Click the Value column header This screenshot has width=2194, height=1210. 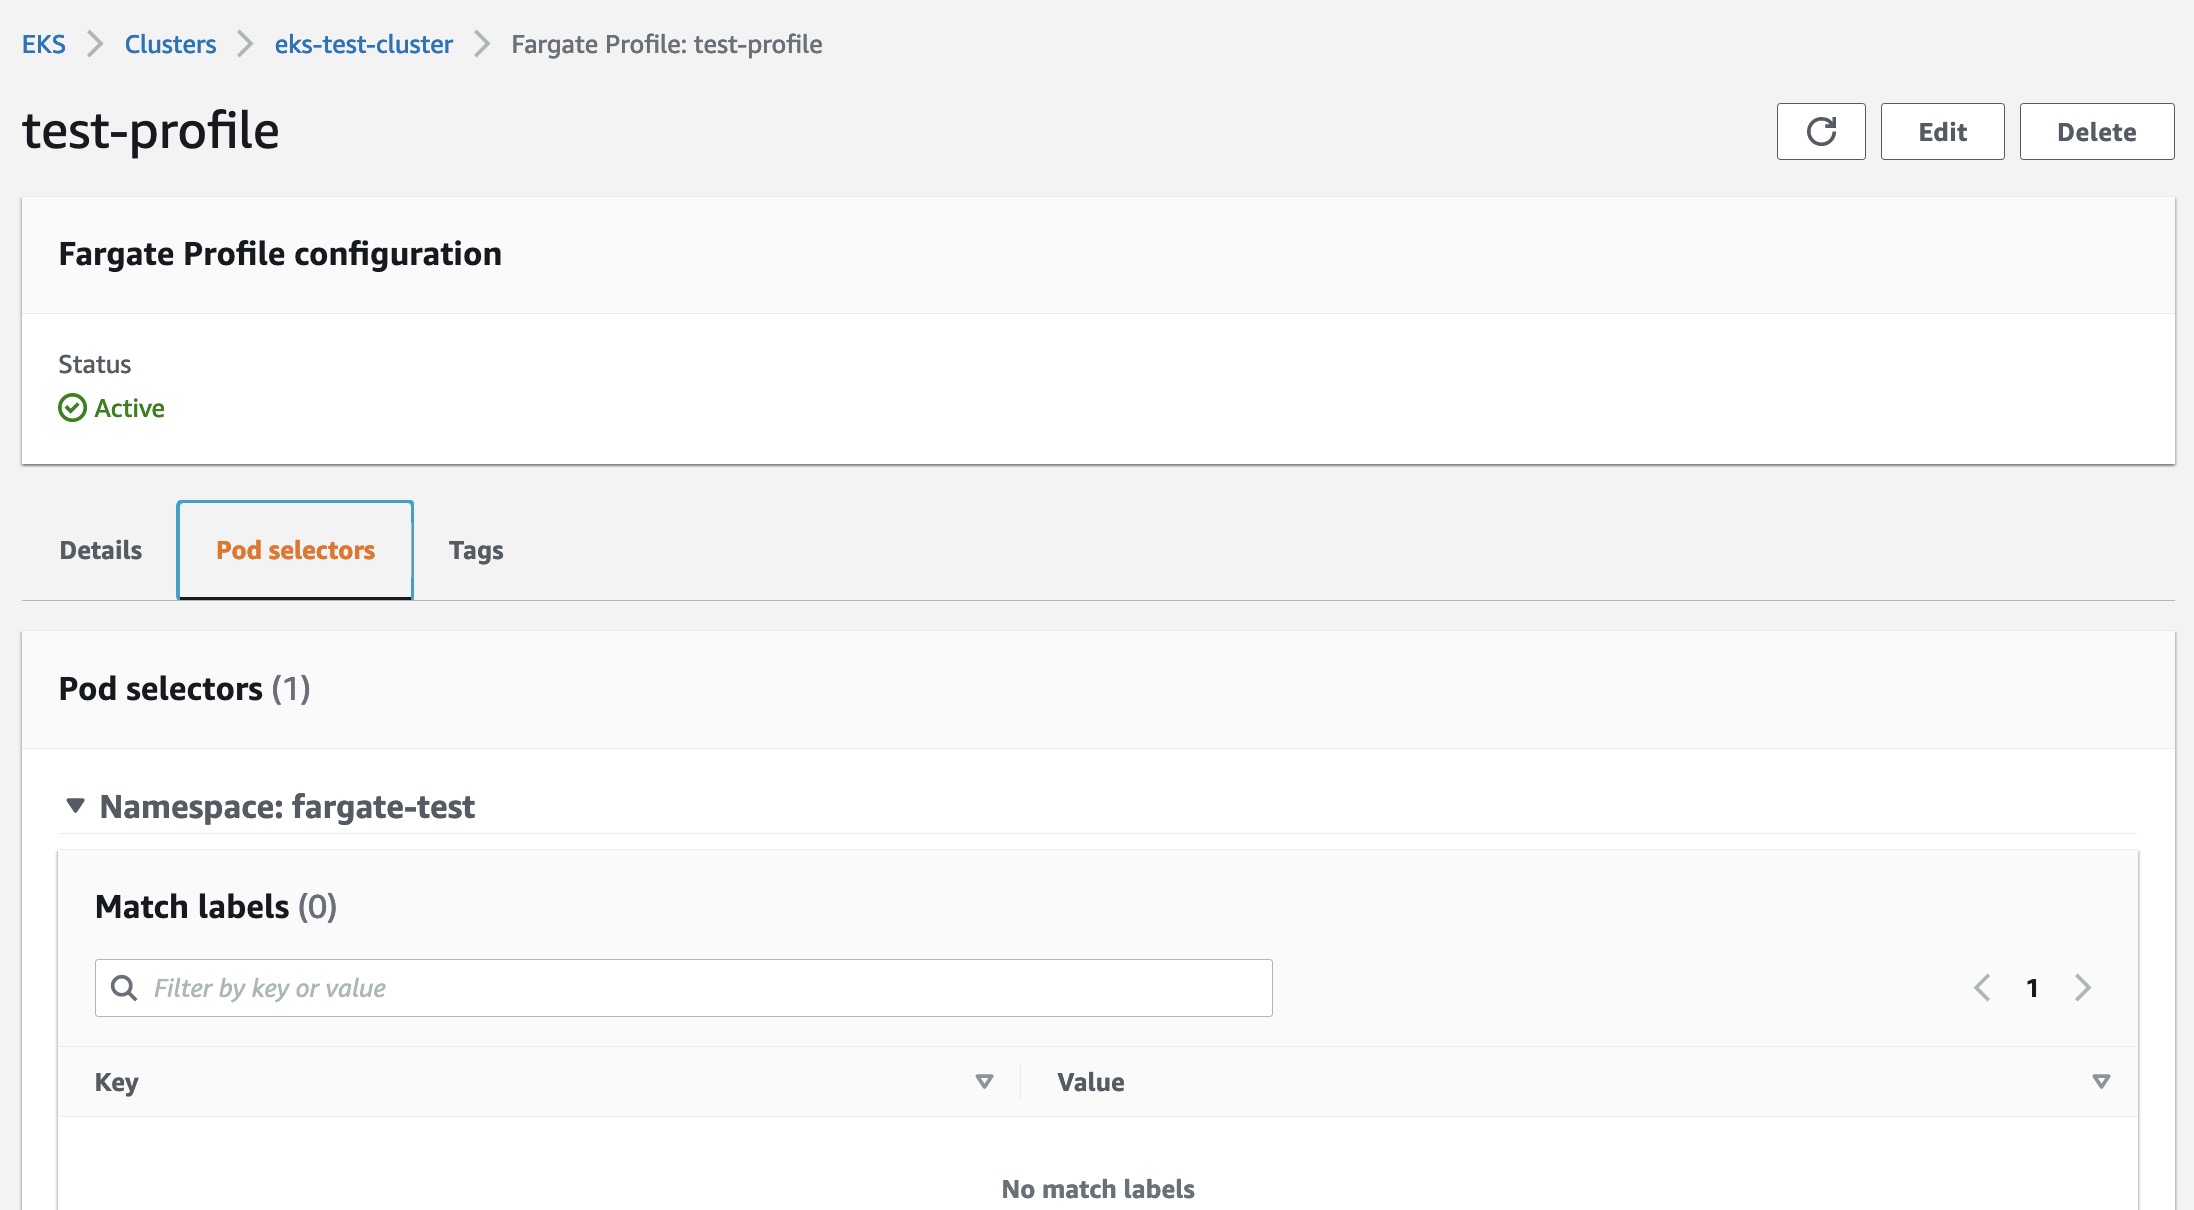coord(1091,1082)
